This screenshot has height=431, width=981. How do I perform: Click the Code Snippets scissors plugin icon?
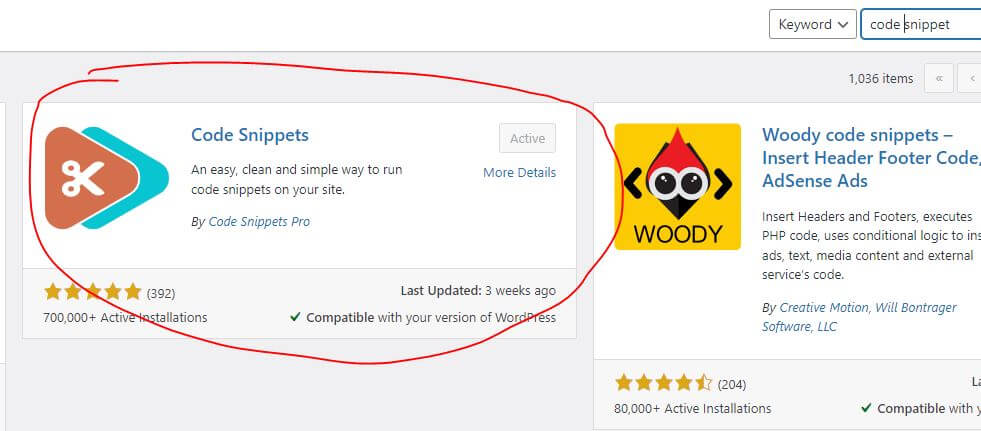pyautogui.click(x=107, y=178)
